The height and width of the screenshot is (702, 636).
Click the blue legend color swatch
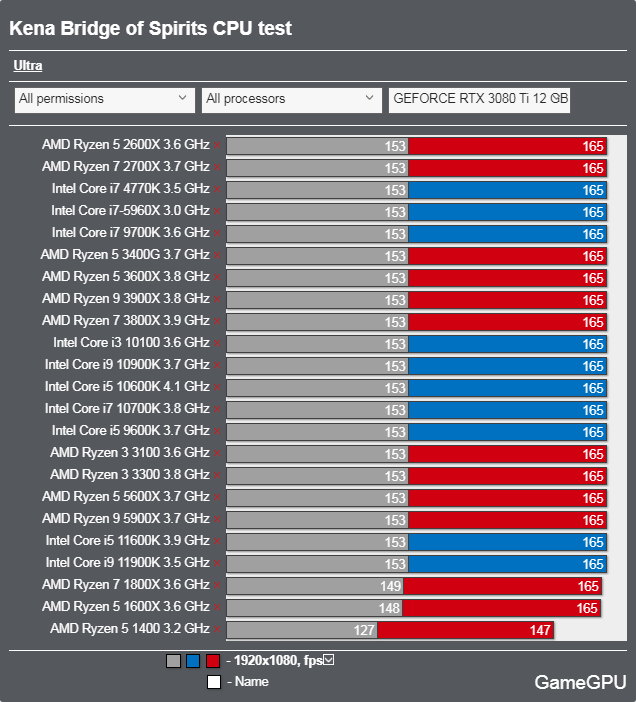pos(193,661)
